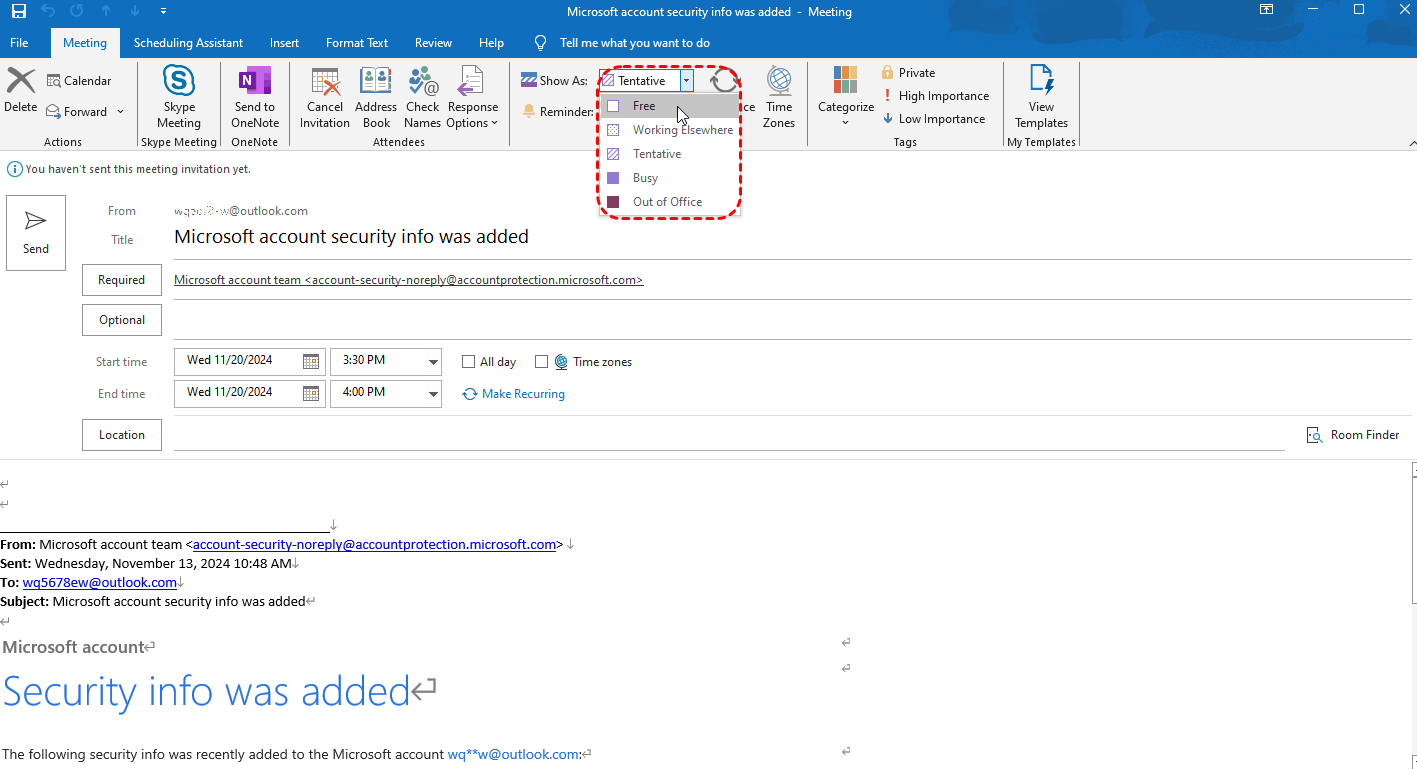
Task: Close the Show As dropdown via its arrow
Action: click(686, 81)
